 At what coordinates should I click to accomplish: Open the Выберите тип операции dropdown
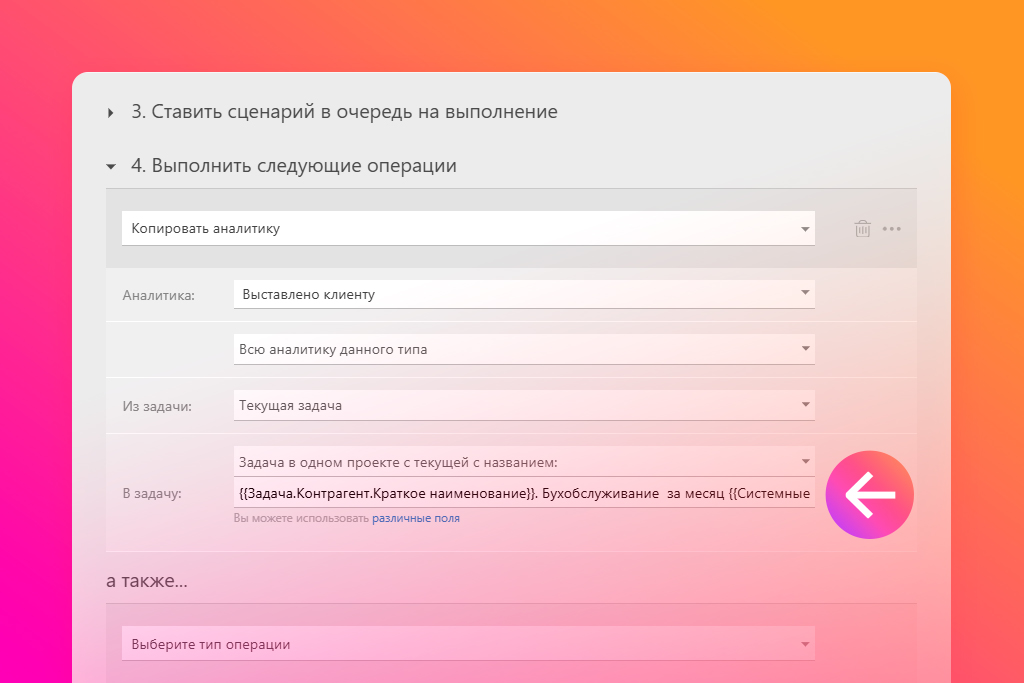[468, 644]
